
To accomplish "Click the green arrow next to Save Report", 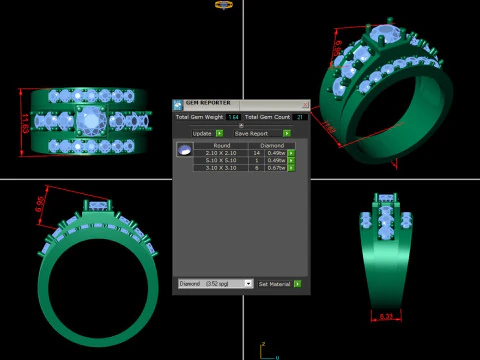I will [287, 133].
